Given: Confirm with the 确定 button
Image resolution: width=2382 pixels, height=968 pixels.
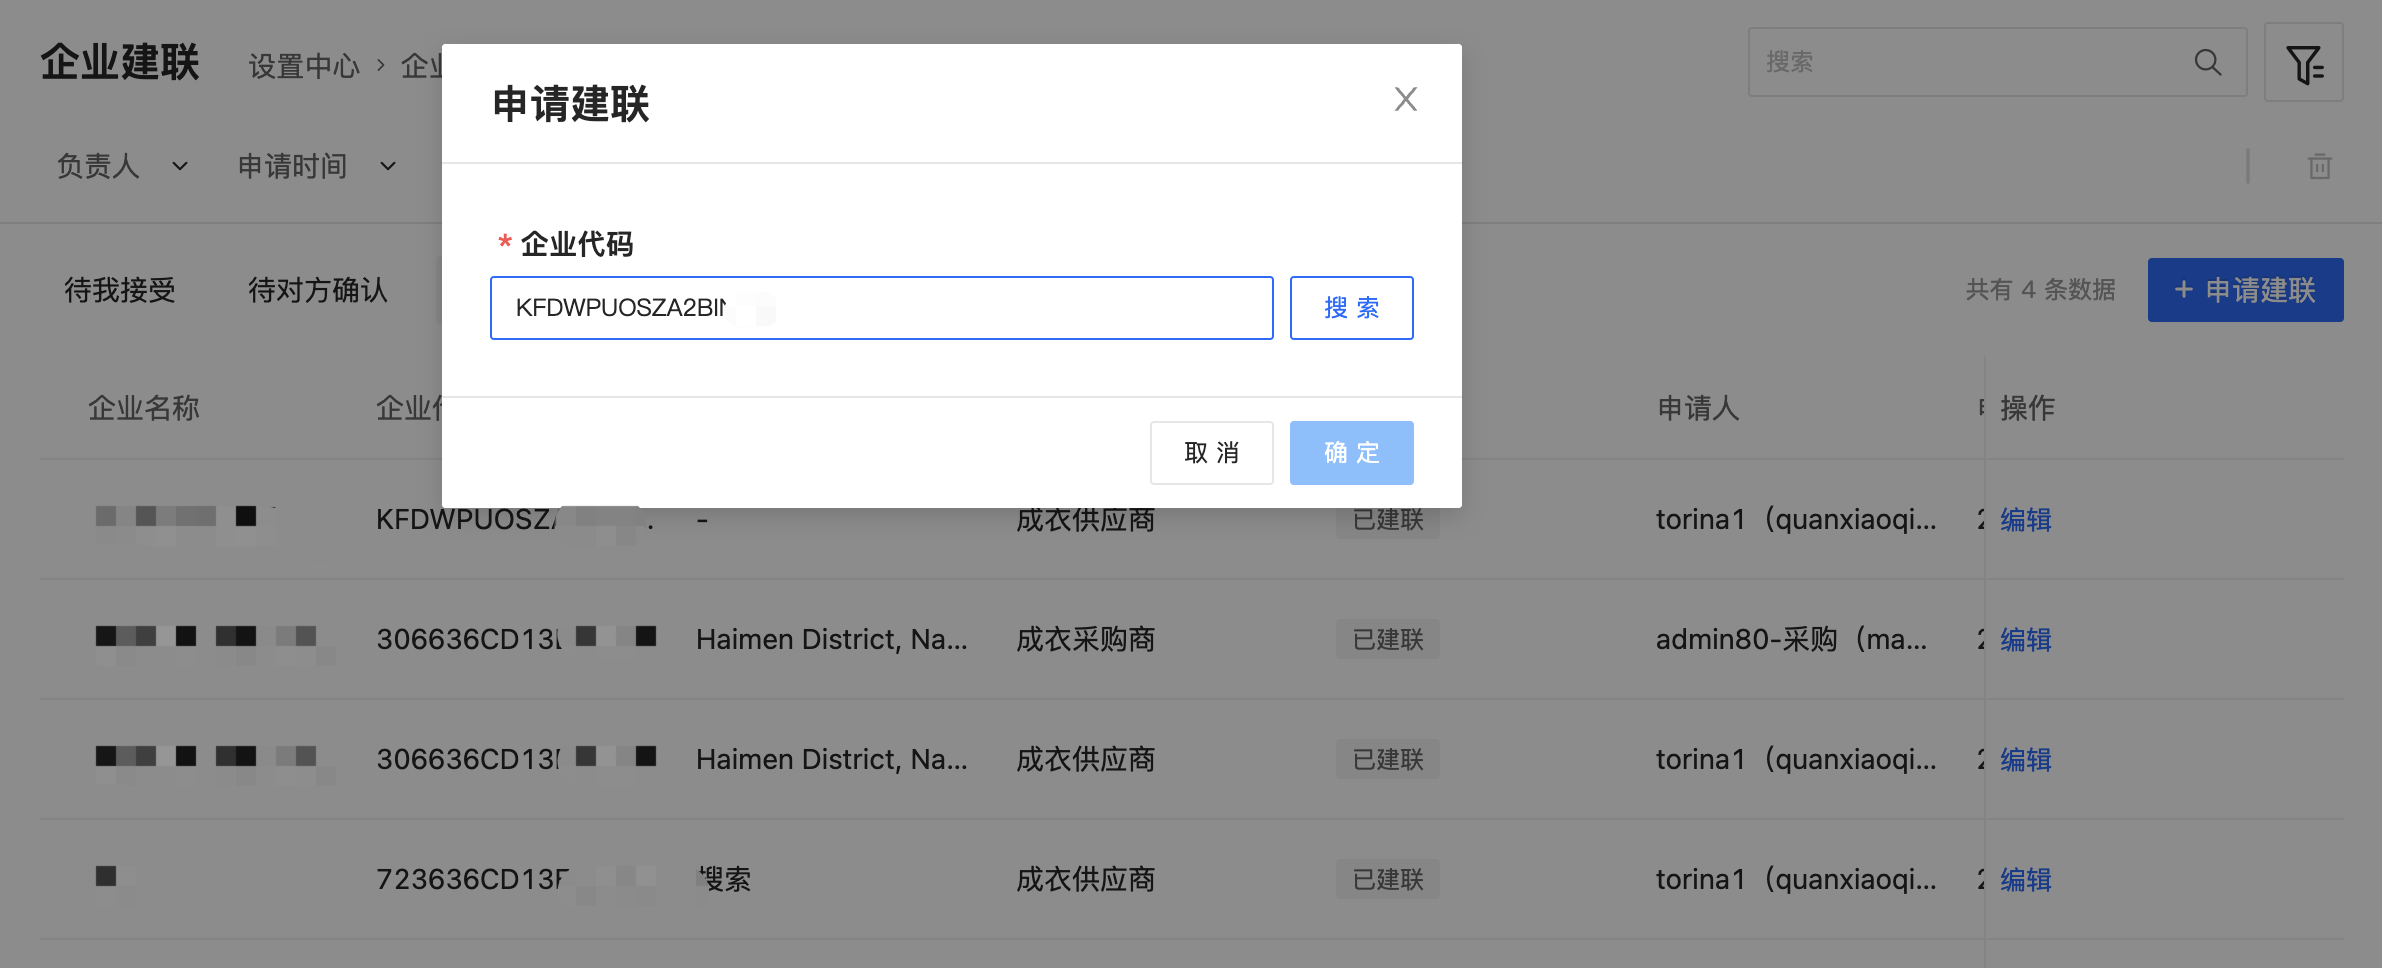Looking at the screenshot, I should [x=1350, y=453].
